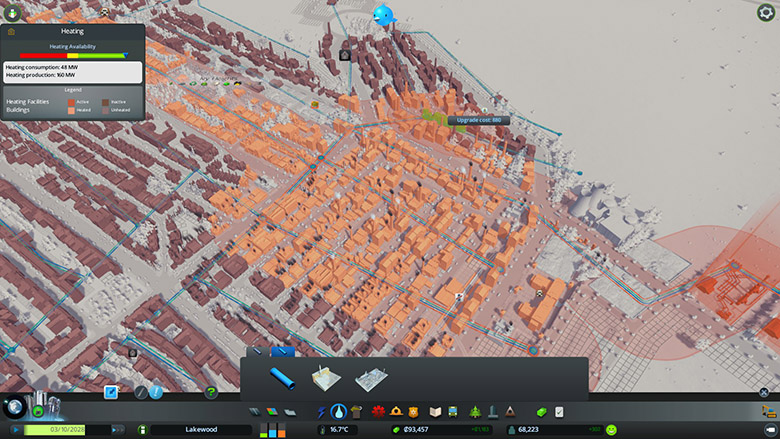Click the green happiness smiley face

[611, 430]
